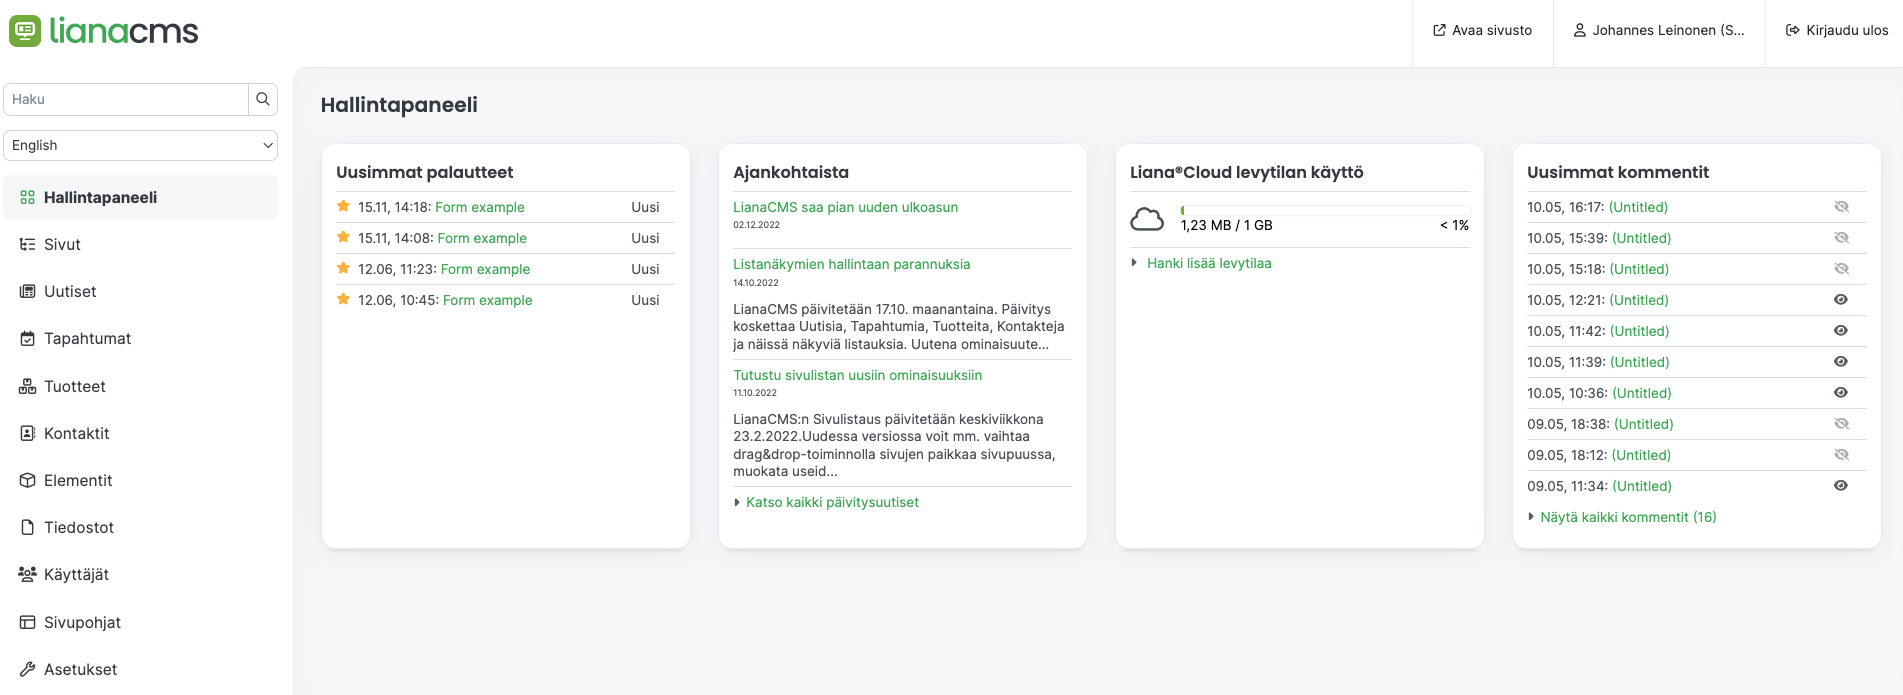Click the Asetukset wrench icon
Screen dimensions: 1903x695
click(x=28, y=669)
